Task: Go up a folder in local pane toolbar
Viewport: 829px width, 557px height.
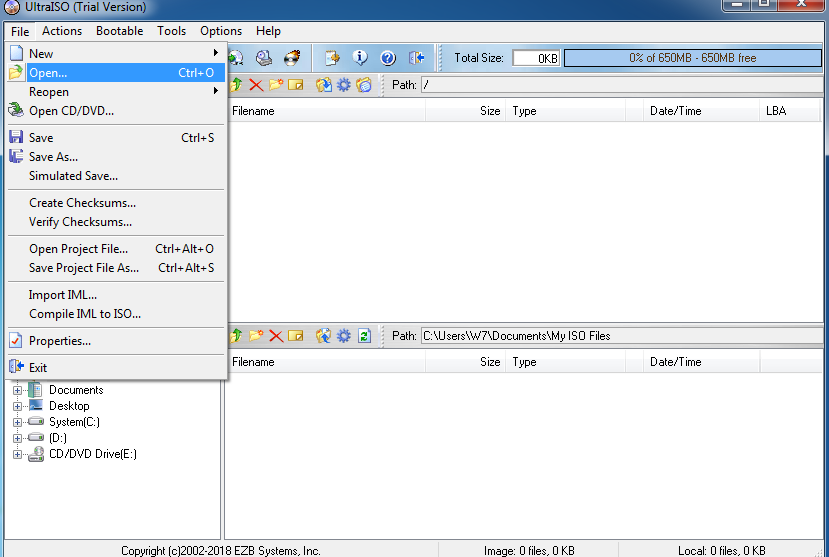Action: pos(236,336)
